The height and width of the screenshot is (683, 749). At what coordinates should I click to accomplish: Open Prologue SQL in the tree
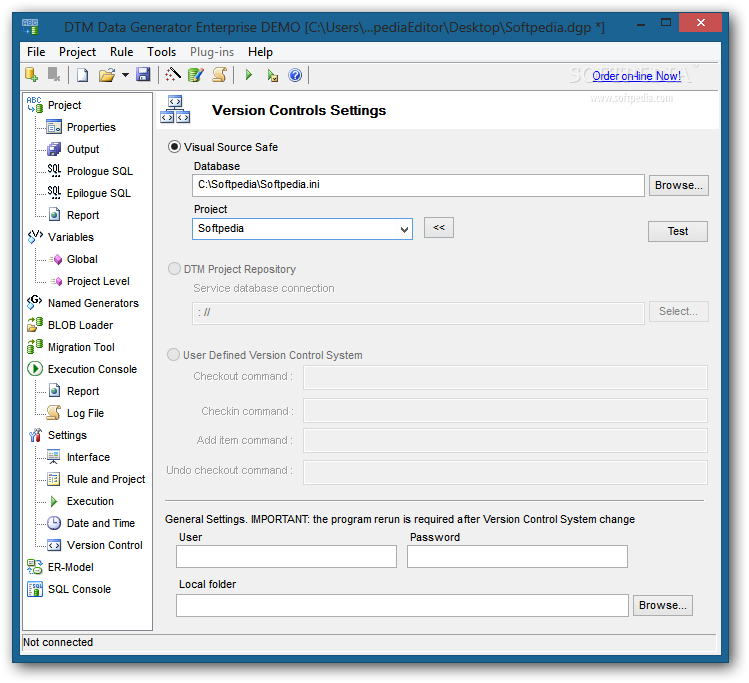point(100,171)
